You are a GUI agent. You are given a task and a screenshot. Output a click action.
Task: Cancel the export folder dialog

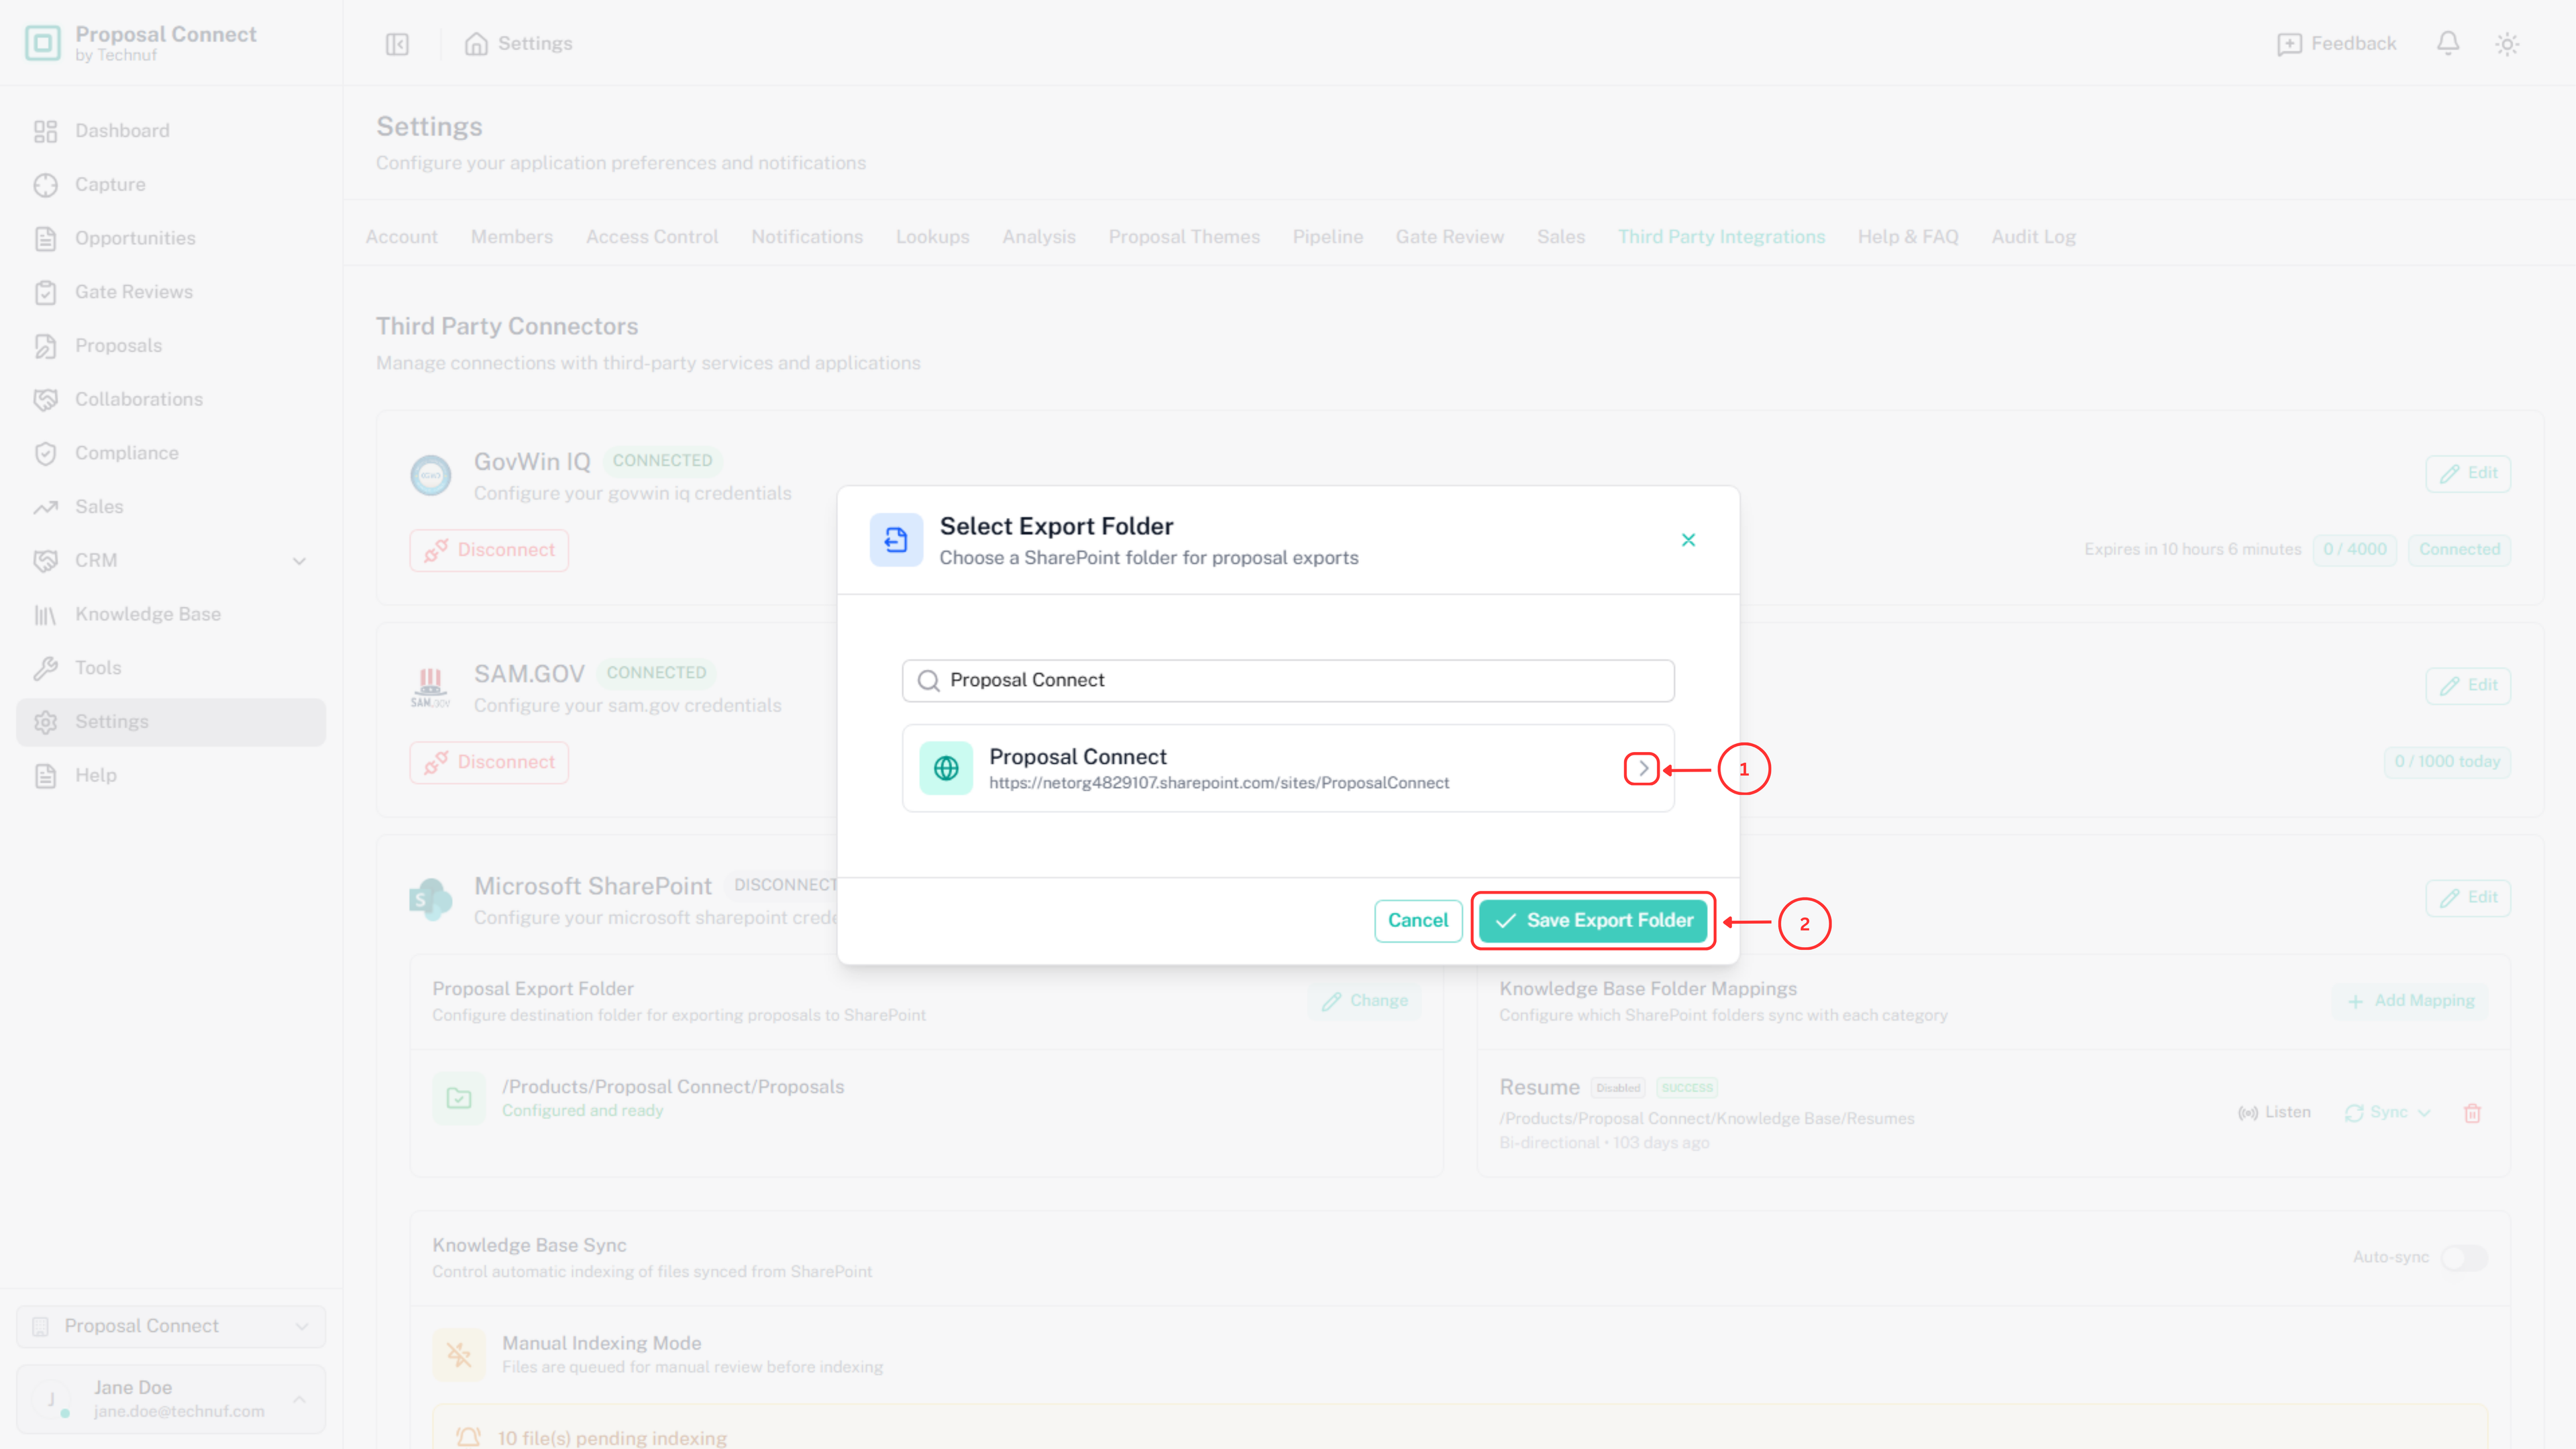pyautogui.click(x=1417, y=921)
